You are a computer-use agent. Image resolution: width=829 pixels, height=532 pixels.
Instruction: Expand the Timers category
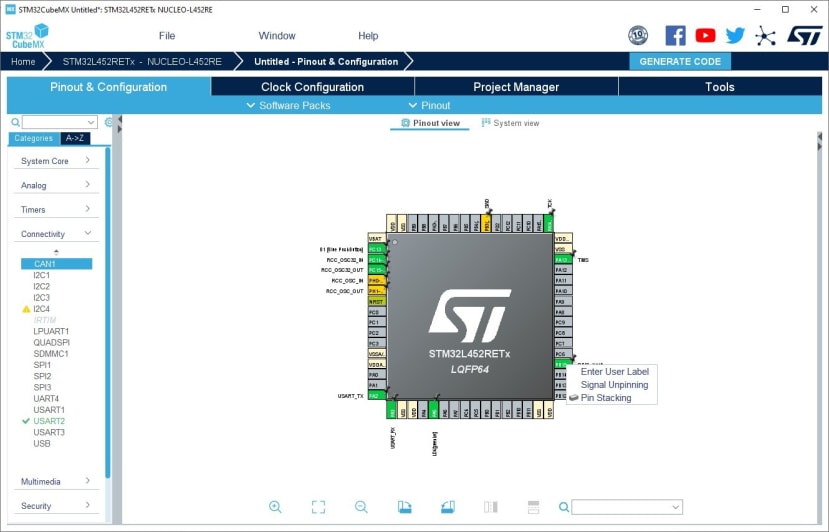56,209
